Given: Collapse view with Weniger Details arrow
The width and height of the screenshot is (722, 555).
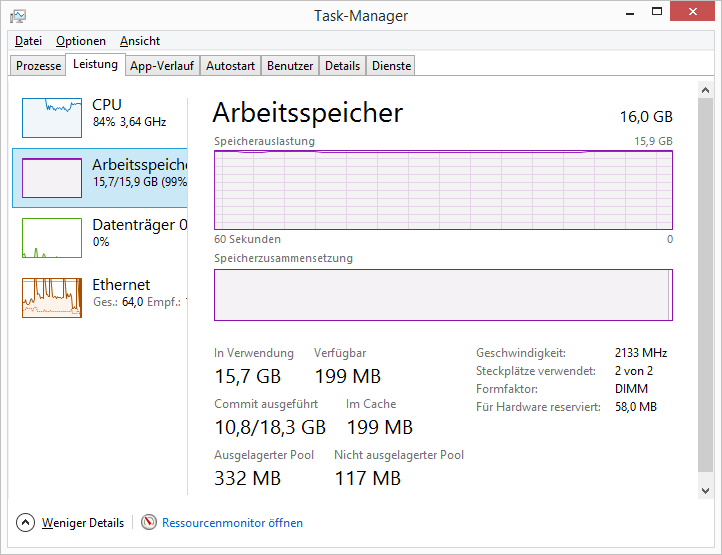Looking at the screenshot, I should point(25,522).
